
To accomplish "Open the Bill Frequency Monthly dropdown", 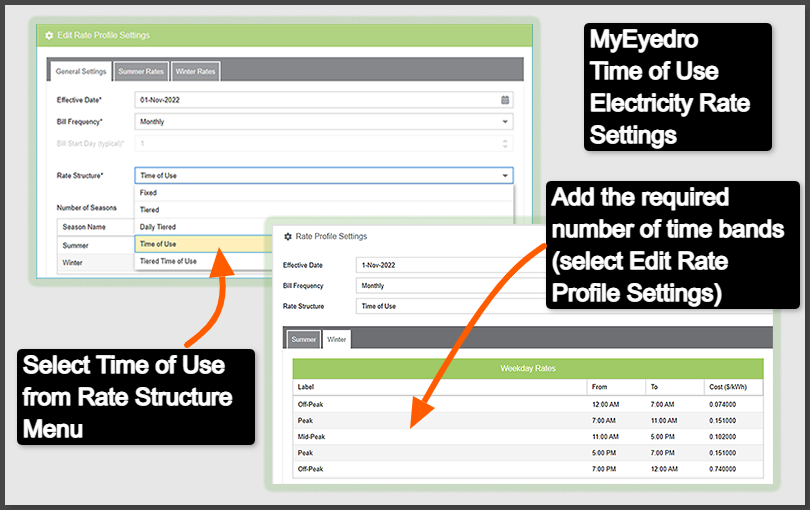I will (x=324, y=121).
